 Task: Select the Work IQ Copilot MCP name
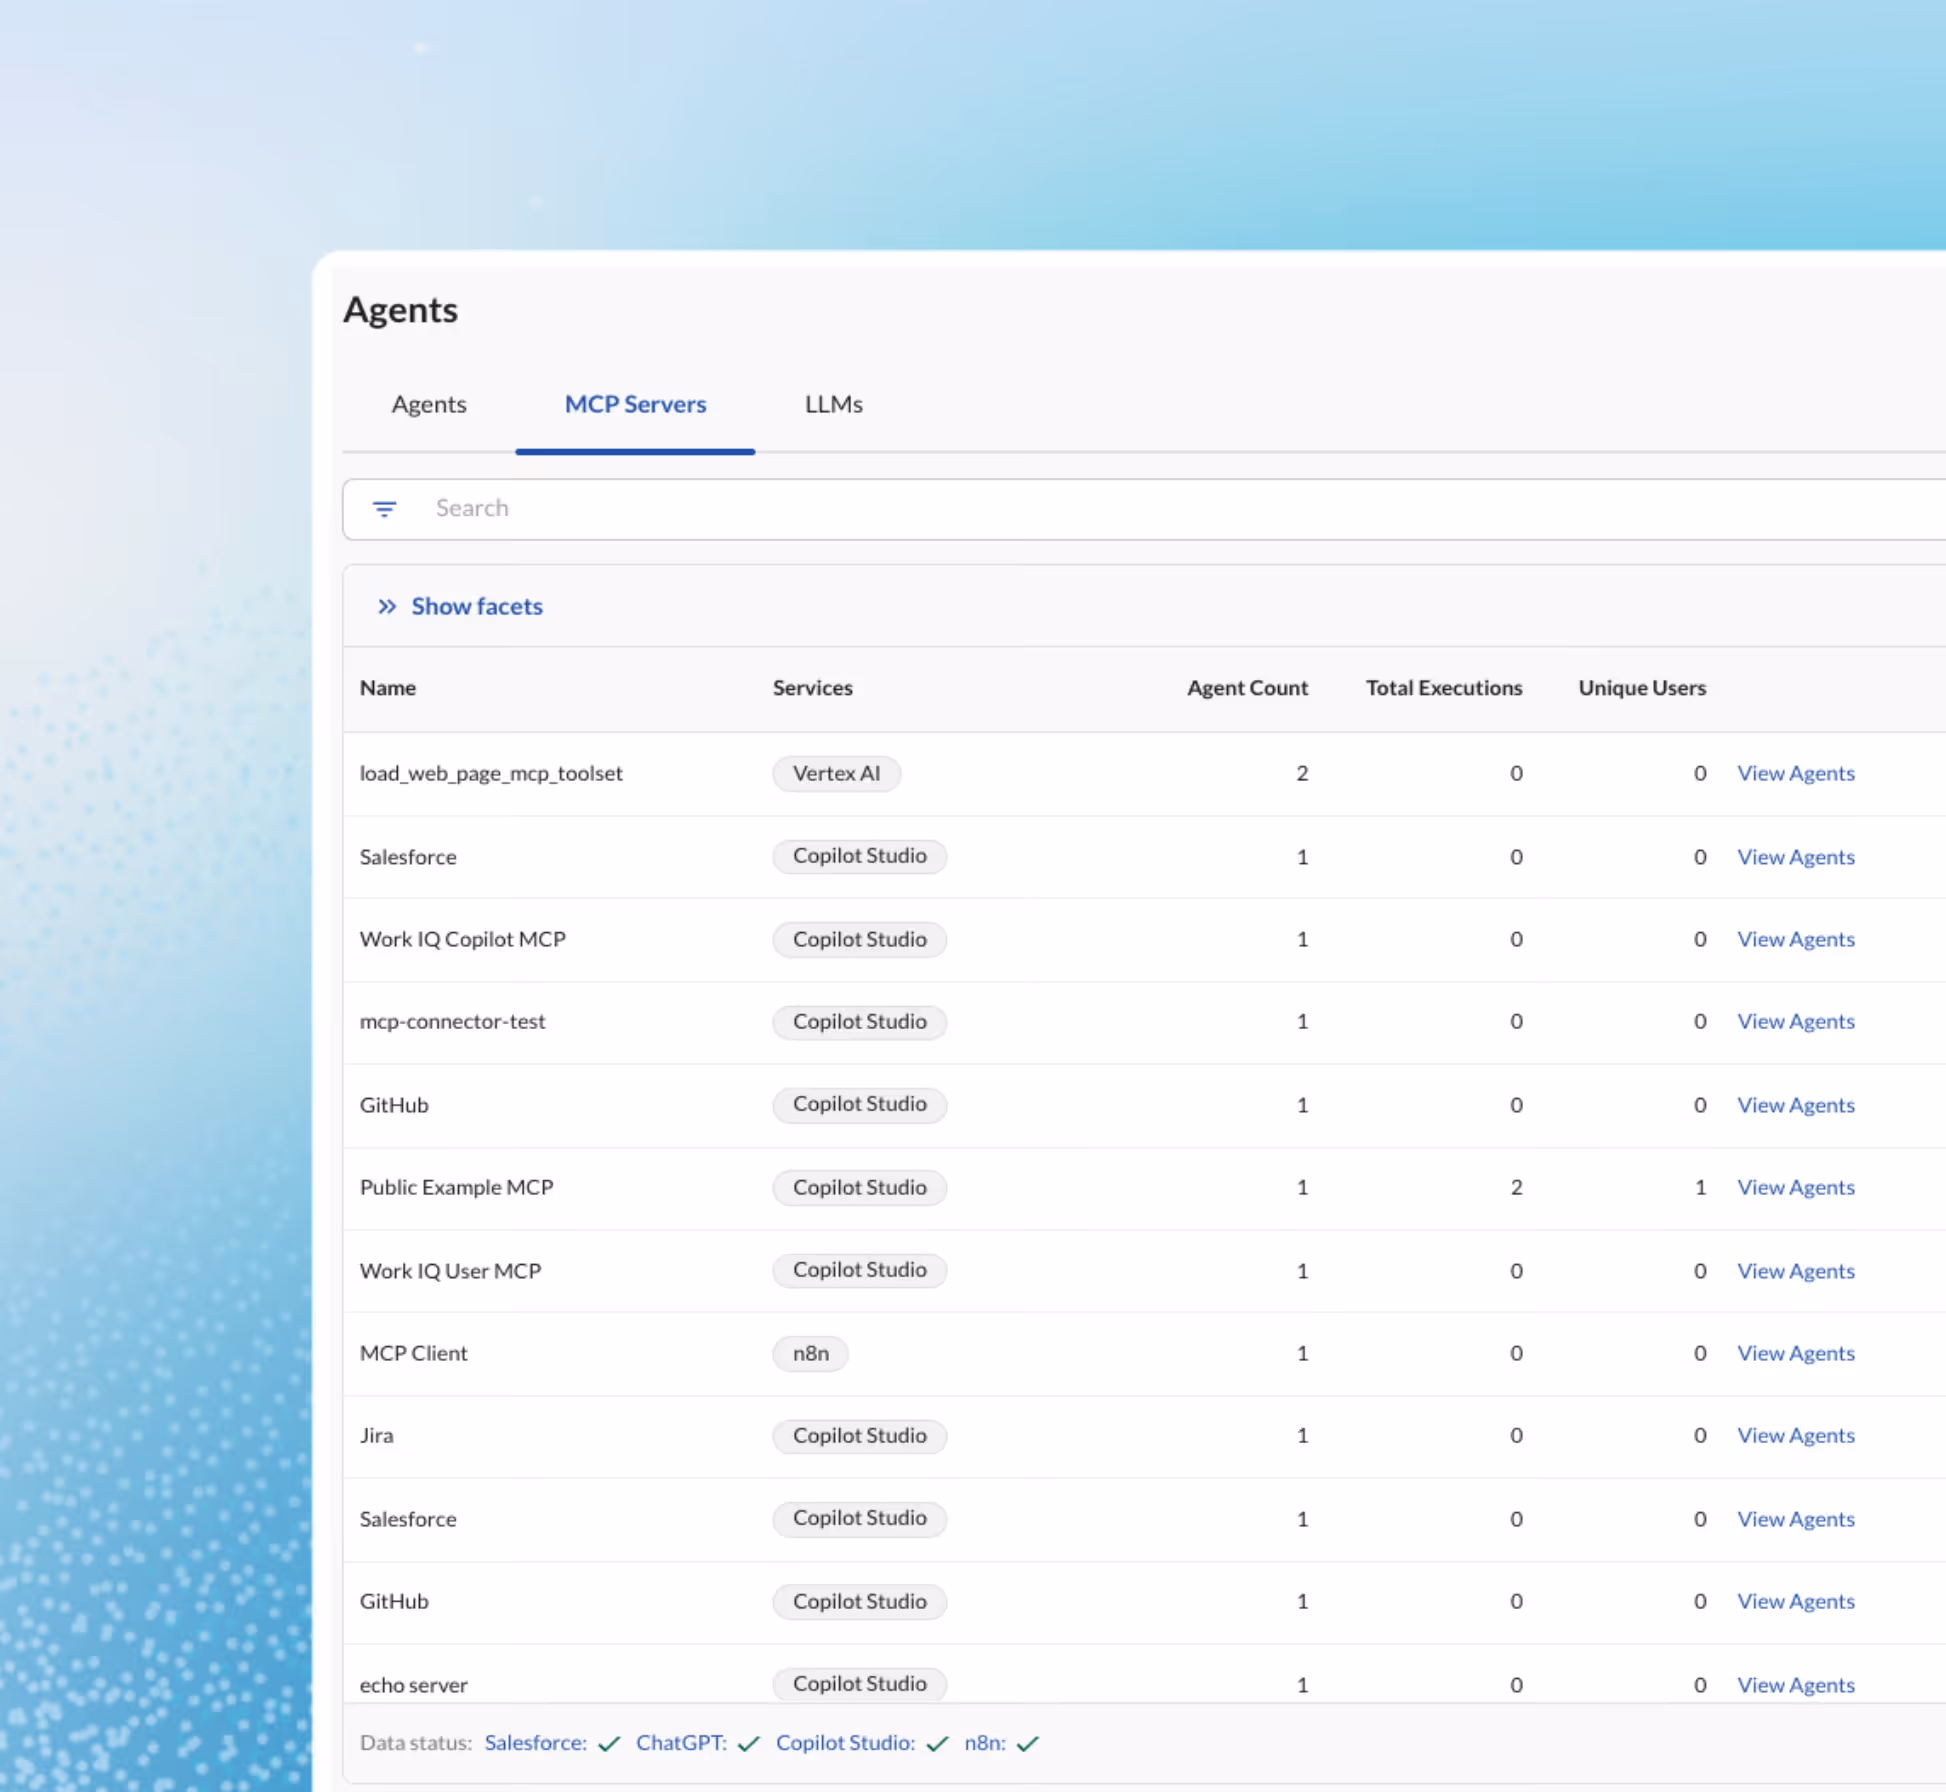coord(463,939)
